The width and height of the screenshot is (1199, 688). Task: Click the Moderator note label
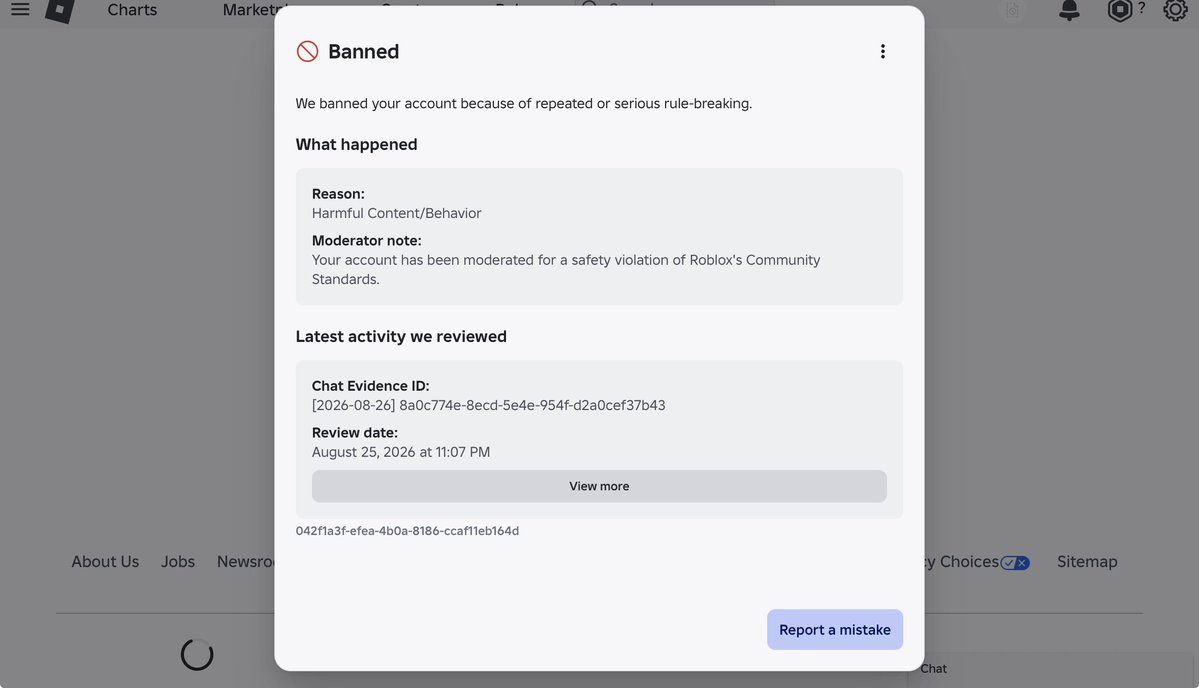coord(366,241)
